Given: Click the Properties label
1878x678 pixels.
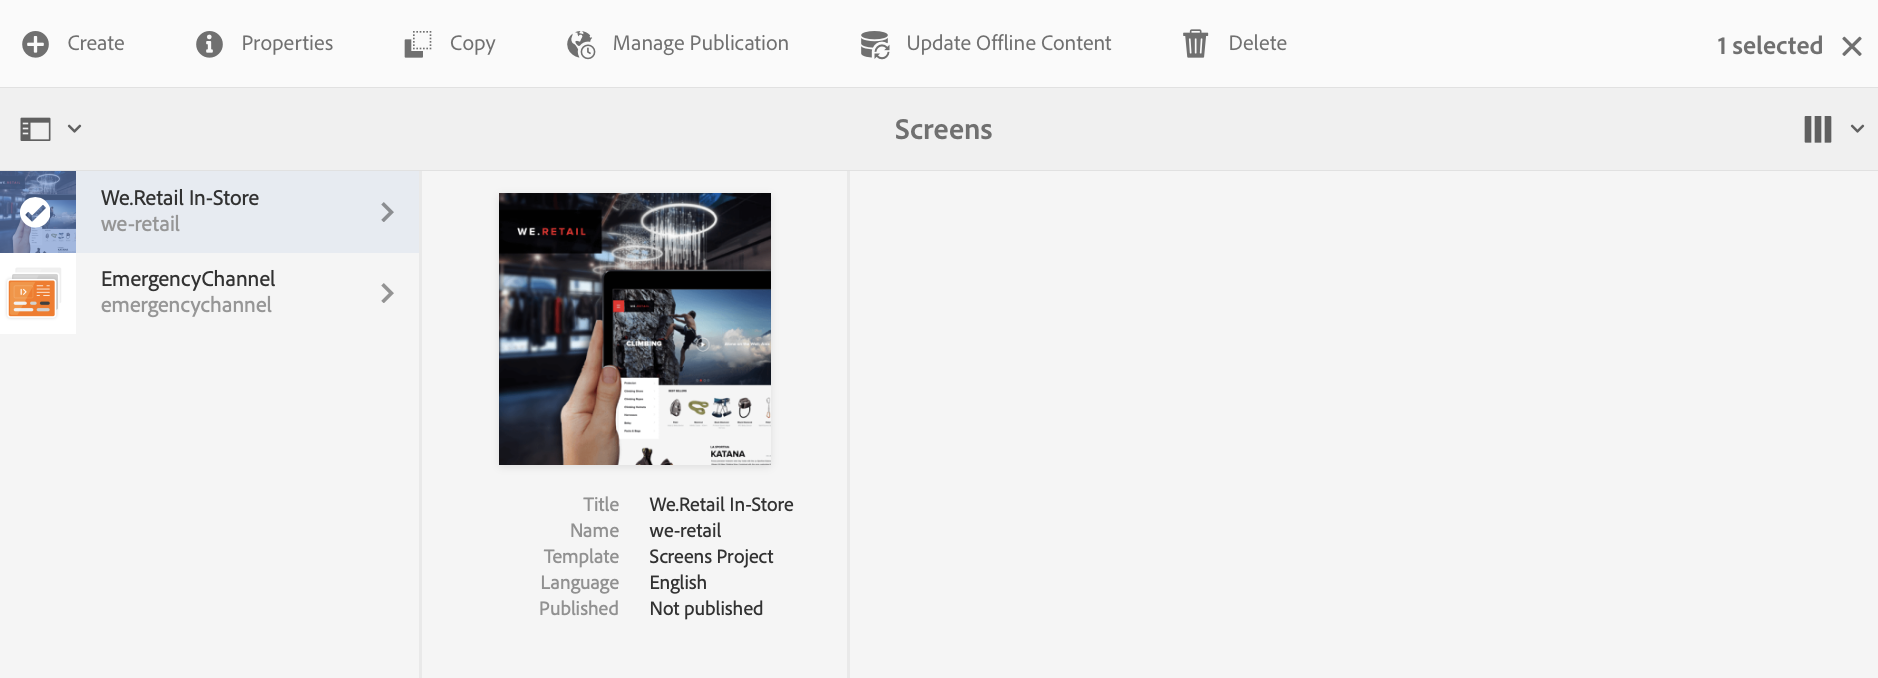Looking at the screenshot, I should pyautogui.click(x=287, y=43).
